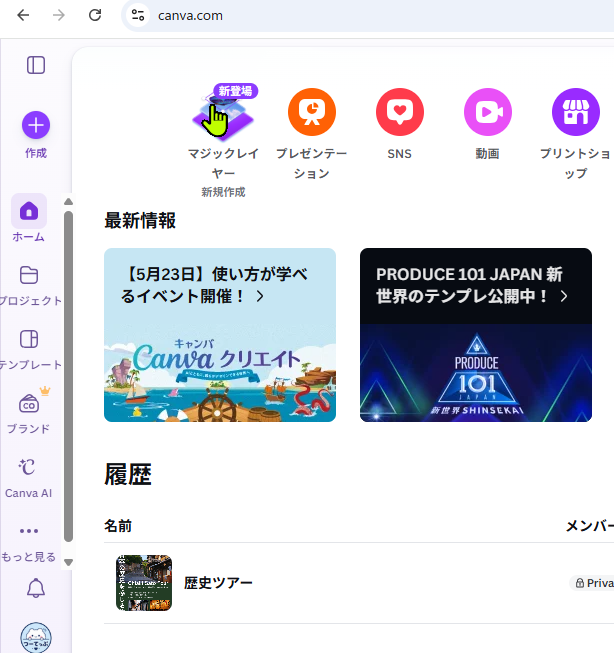Click the メンバー column header
This screenshot has height=653, width=614.
point(589,526)
